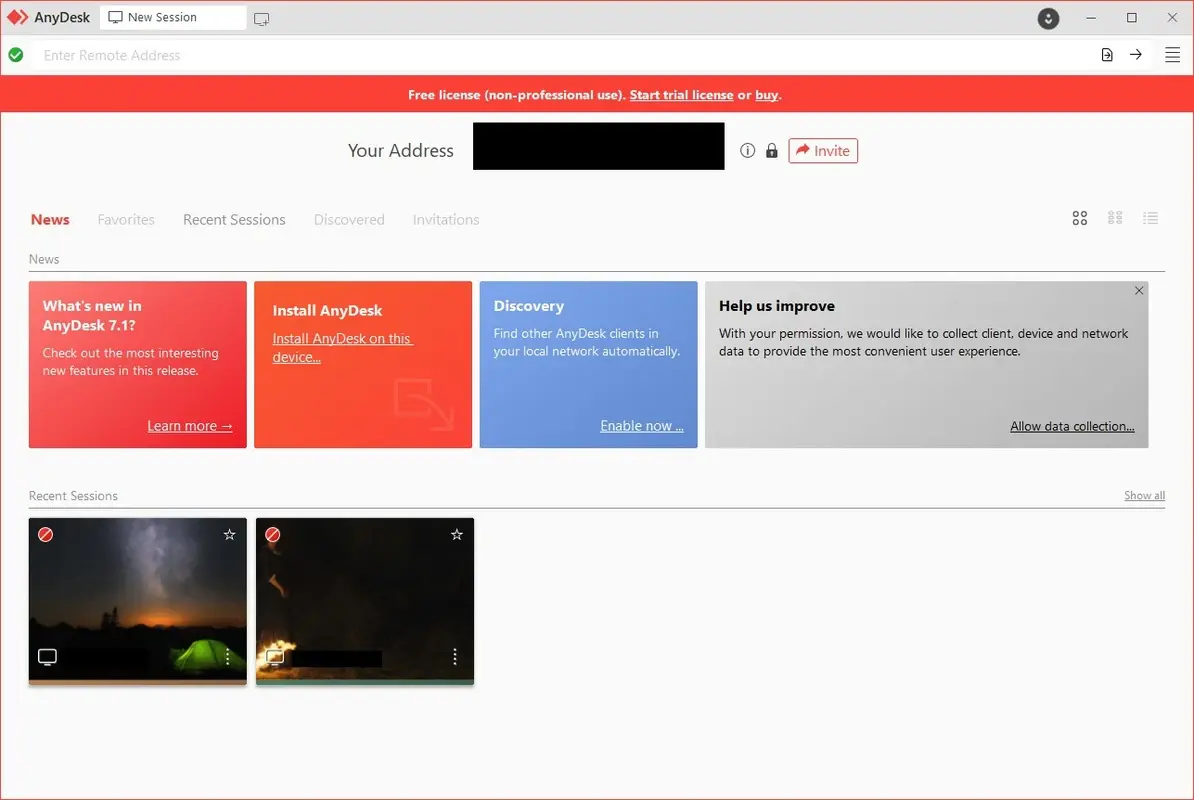
Task: Switch to the list view icon
Action: pyautogui.click(x=1151, y=217)
